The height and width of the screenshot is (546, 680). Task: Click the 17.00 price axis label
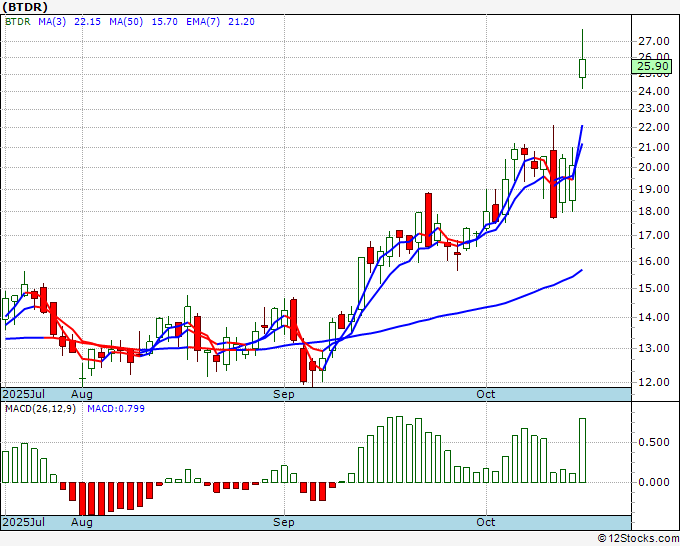coord(654,235)
